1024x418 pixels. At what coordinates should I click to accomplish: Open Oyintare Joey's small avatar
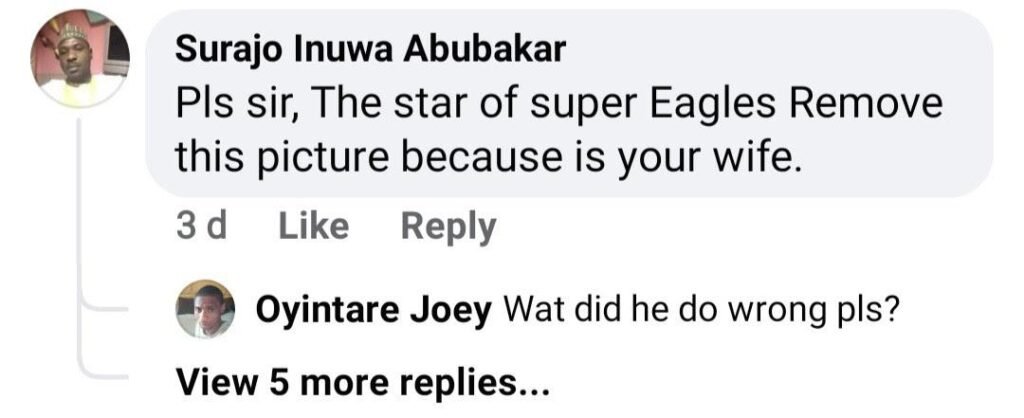(205, 309)
